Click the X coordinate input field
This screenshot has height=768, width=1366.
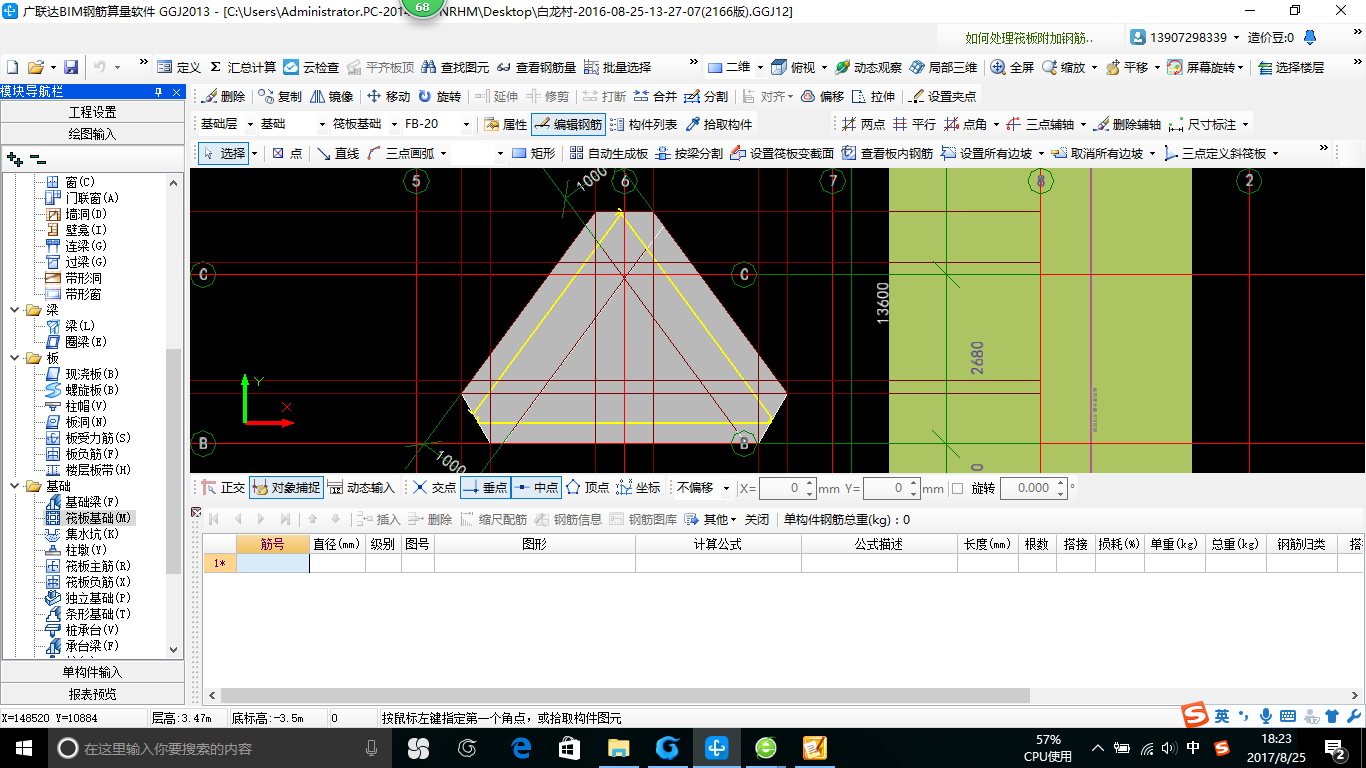[x=788, y=488]
